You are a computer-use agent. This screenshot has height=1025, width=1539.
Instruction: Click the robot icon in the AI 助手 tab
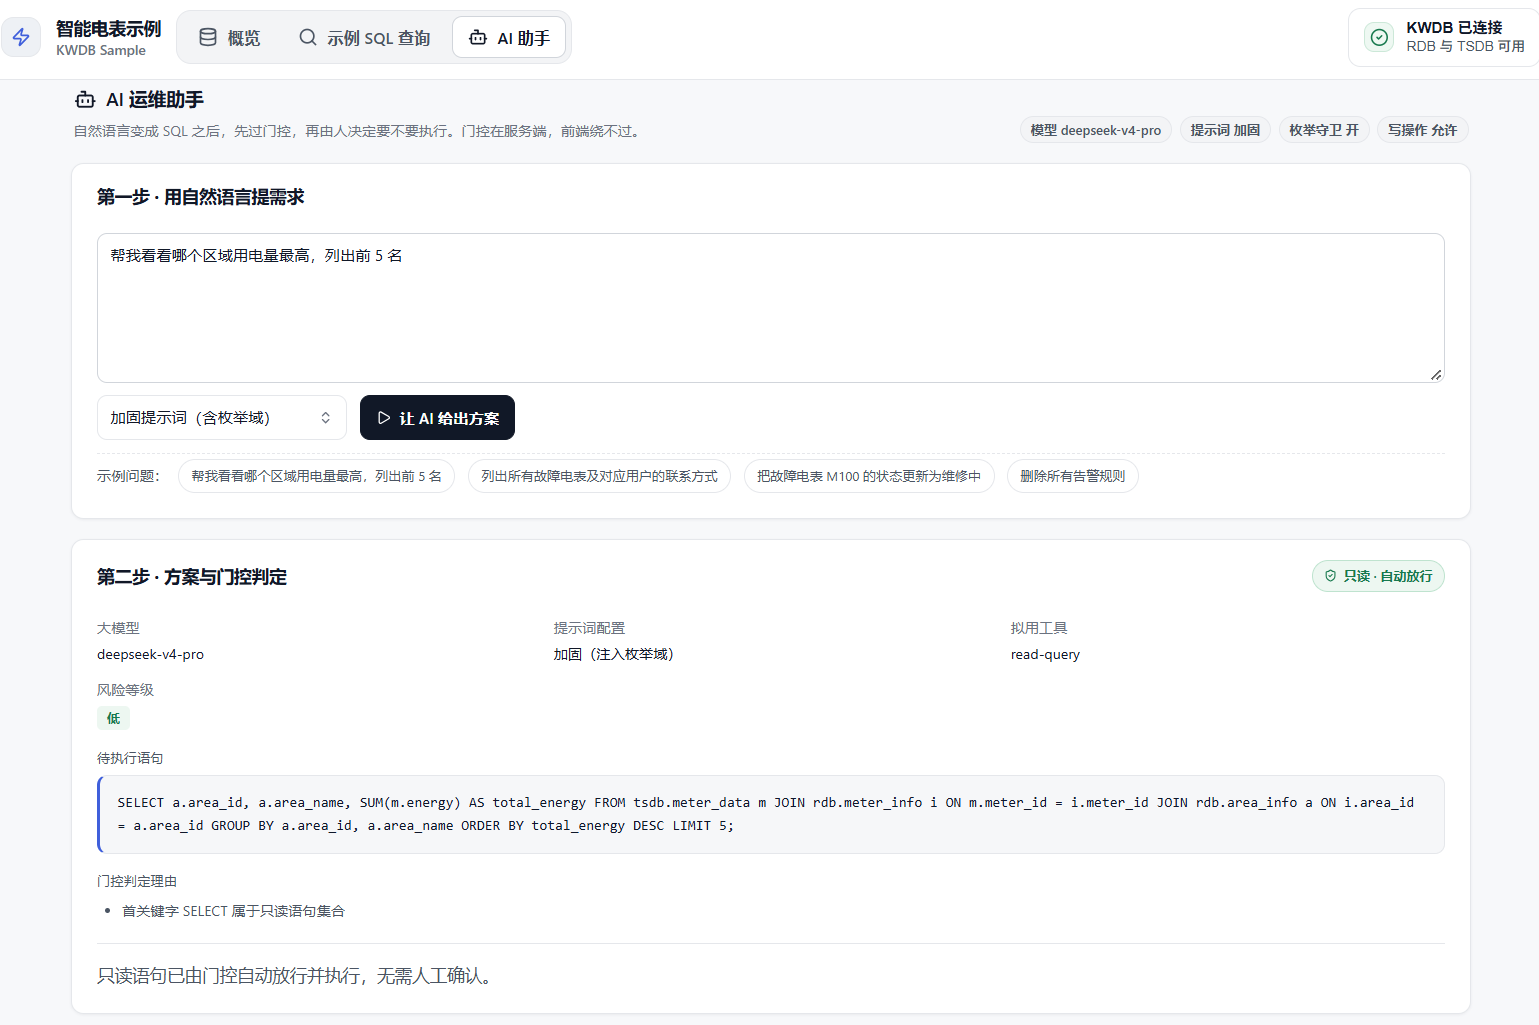pyautogui.click(x=478, y=37)
